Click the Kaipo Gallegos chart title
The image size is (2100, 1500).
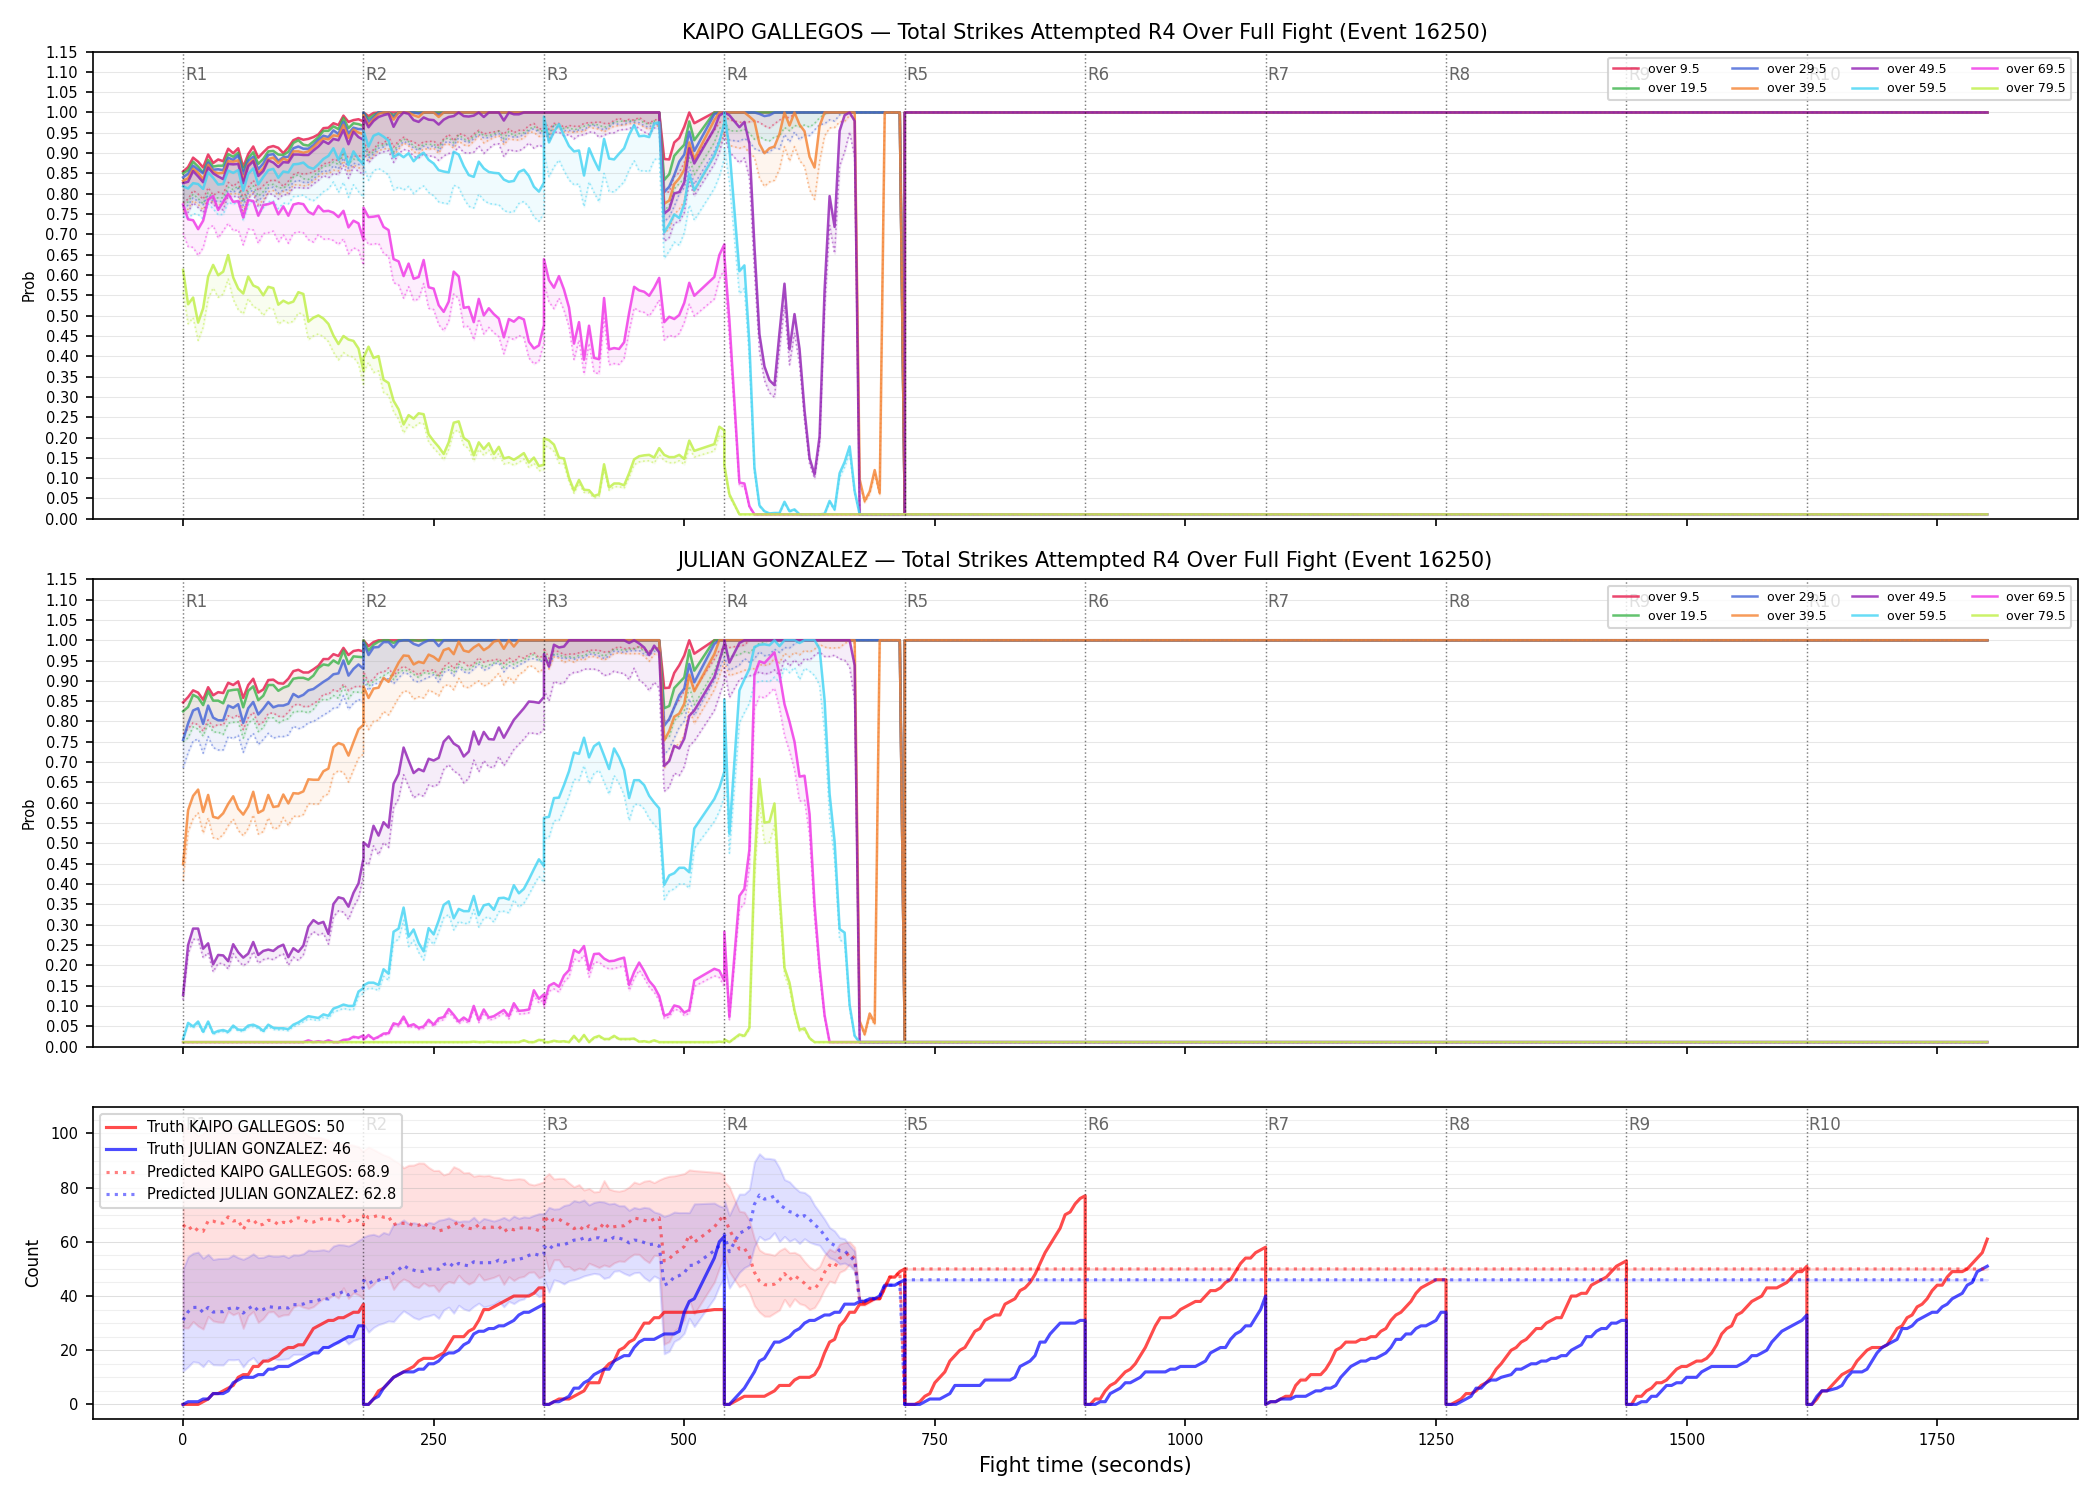click(x=1084, y=32)
